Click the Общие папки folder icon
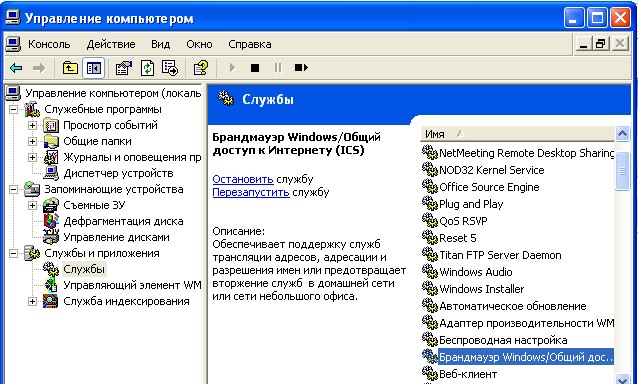The width and height of the screenshot is (638, 384). [51, 141]
